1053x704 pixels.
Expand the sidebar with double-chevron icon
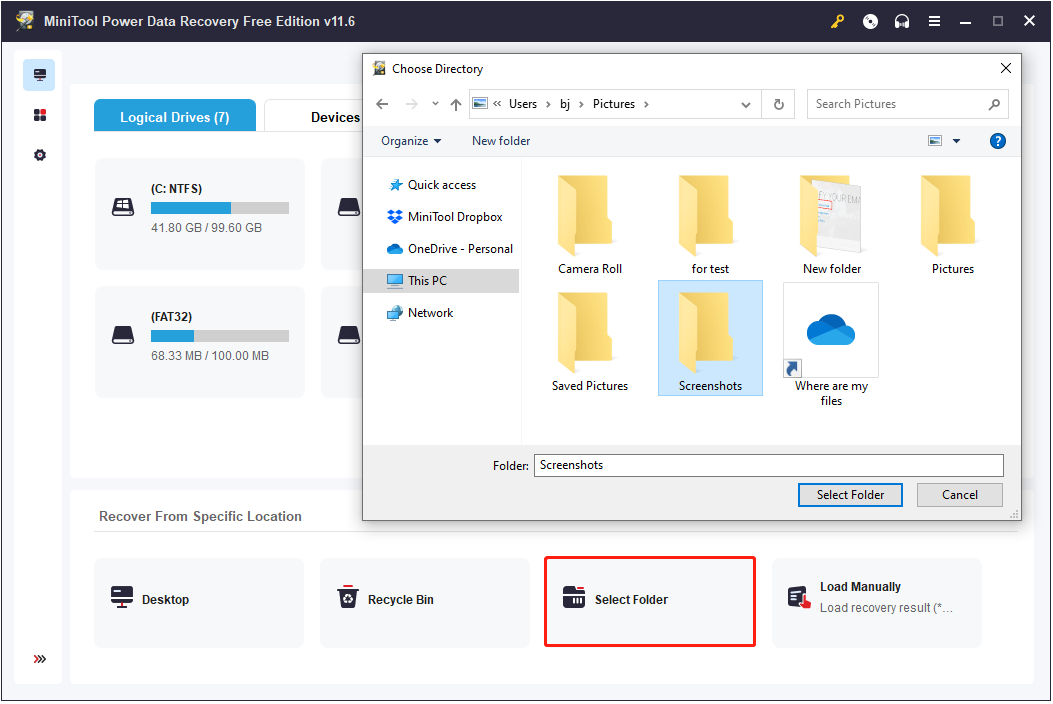[40, 659]
